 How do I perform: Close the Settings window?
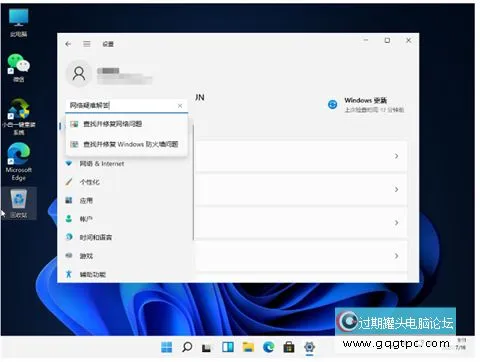(x=409, y=40)
